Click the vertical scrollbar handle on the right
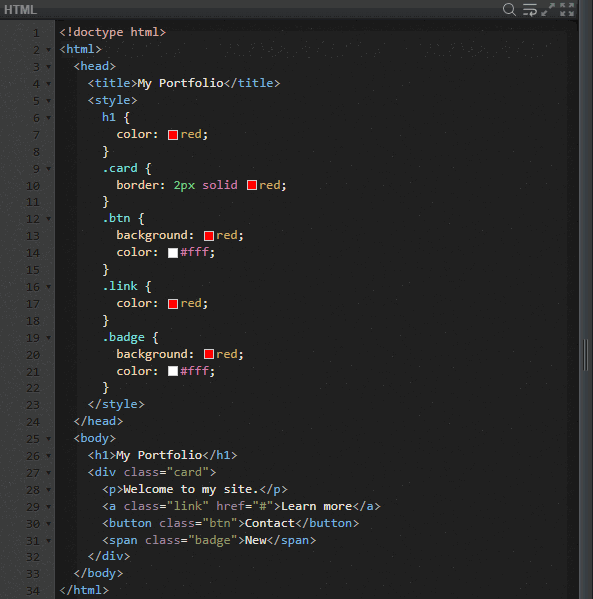 coord(585,355)
